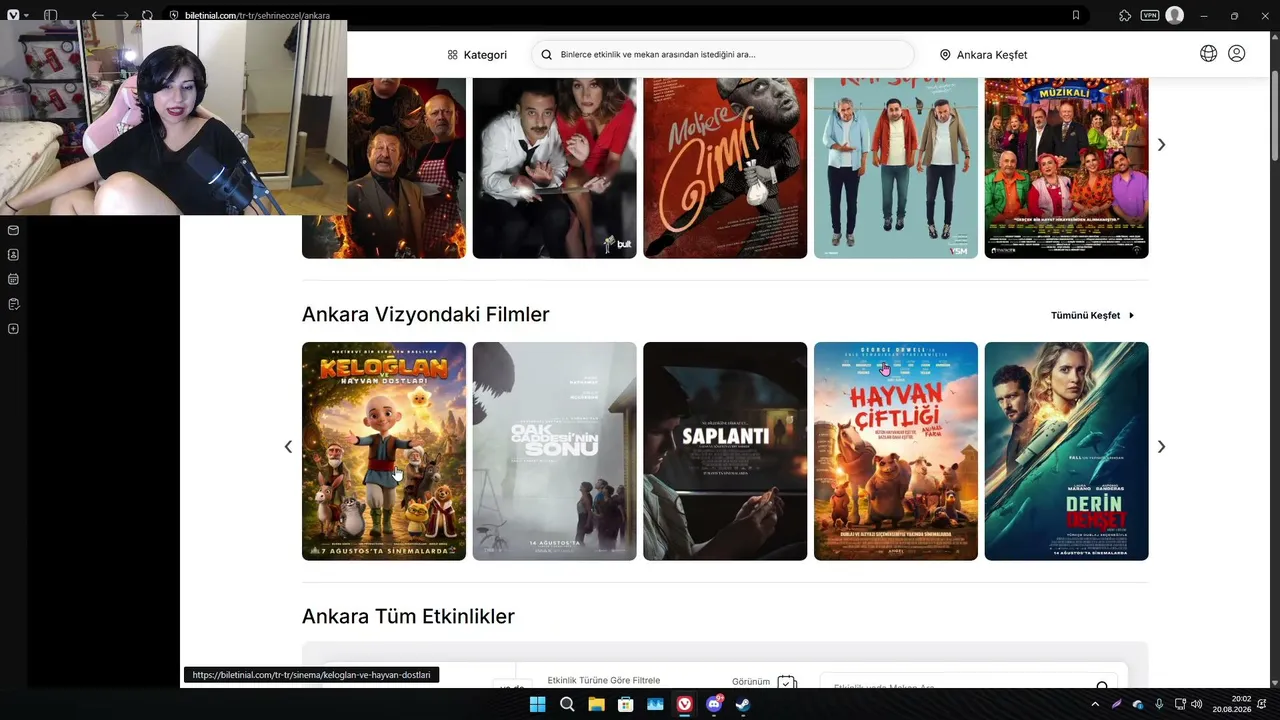Screen dimensions: 1280x720
Task: Open the volume control in system tray
Action: (x=1197, y=705)
